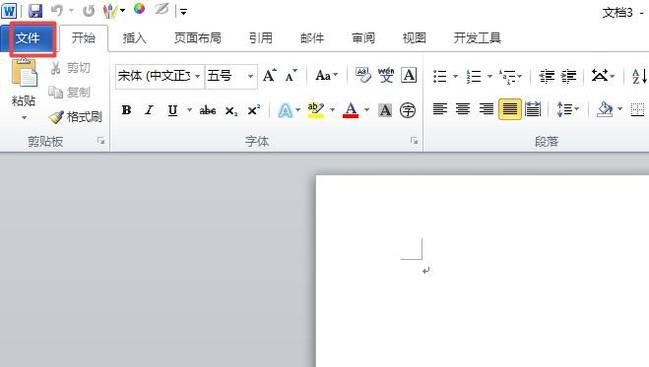
Task: Switch to the 审阅 tab
Action: click(363, 38)
